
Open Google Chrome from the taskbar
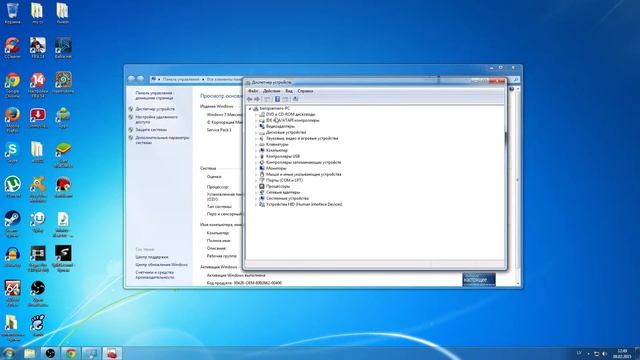tap(71, 353)
